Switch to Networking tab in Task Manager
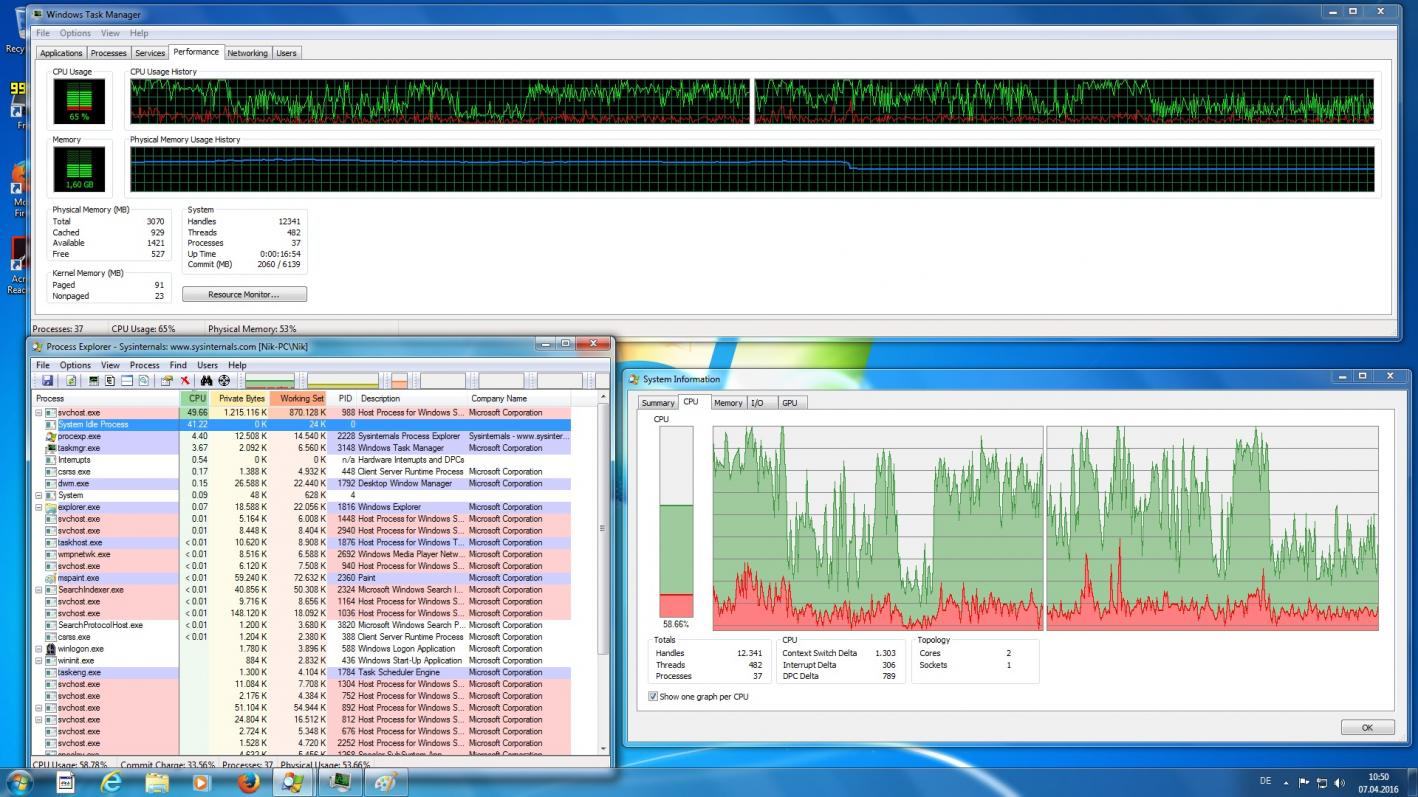Image resolution: width=1418 pixels, height=797 pixels. click(x=247, y=53)
